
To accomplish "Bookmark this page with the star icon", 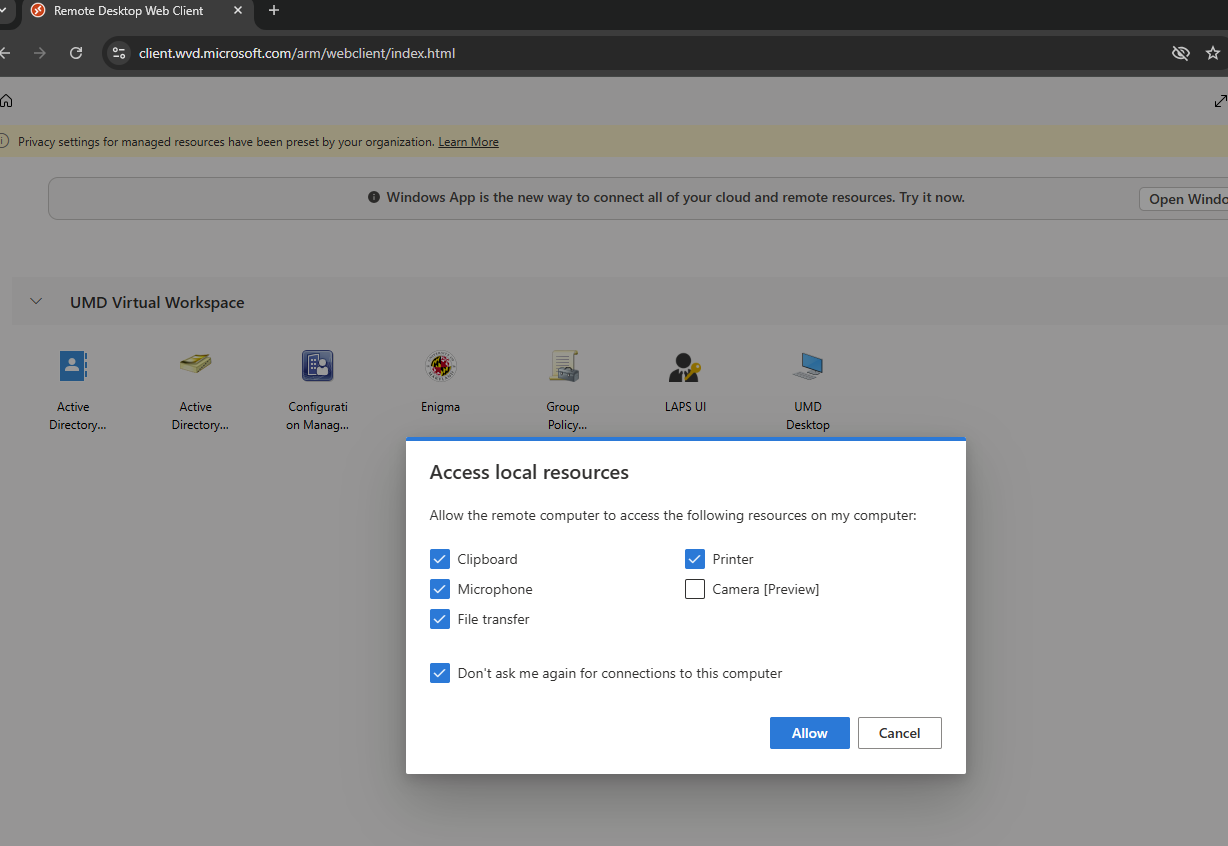I will [x=1213, y=53].
